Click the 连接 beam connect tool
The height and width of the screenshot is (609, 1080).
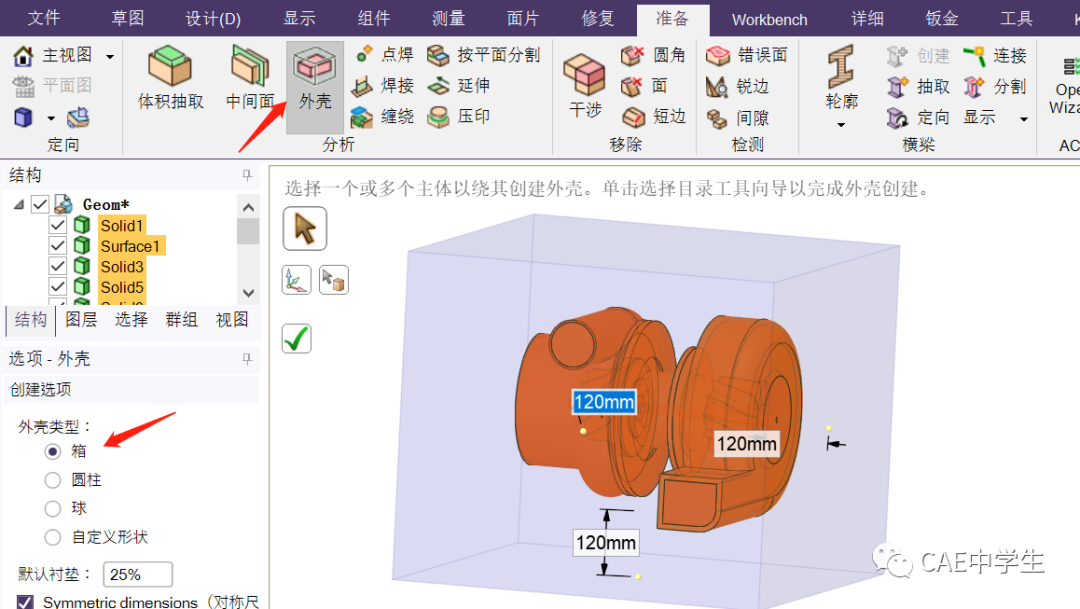995,55
